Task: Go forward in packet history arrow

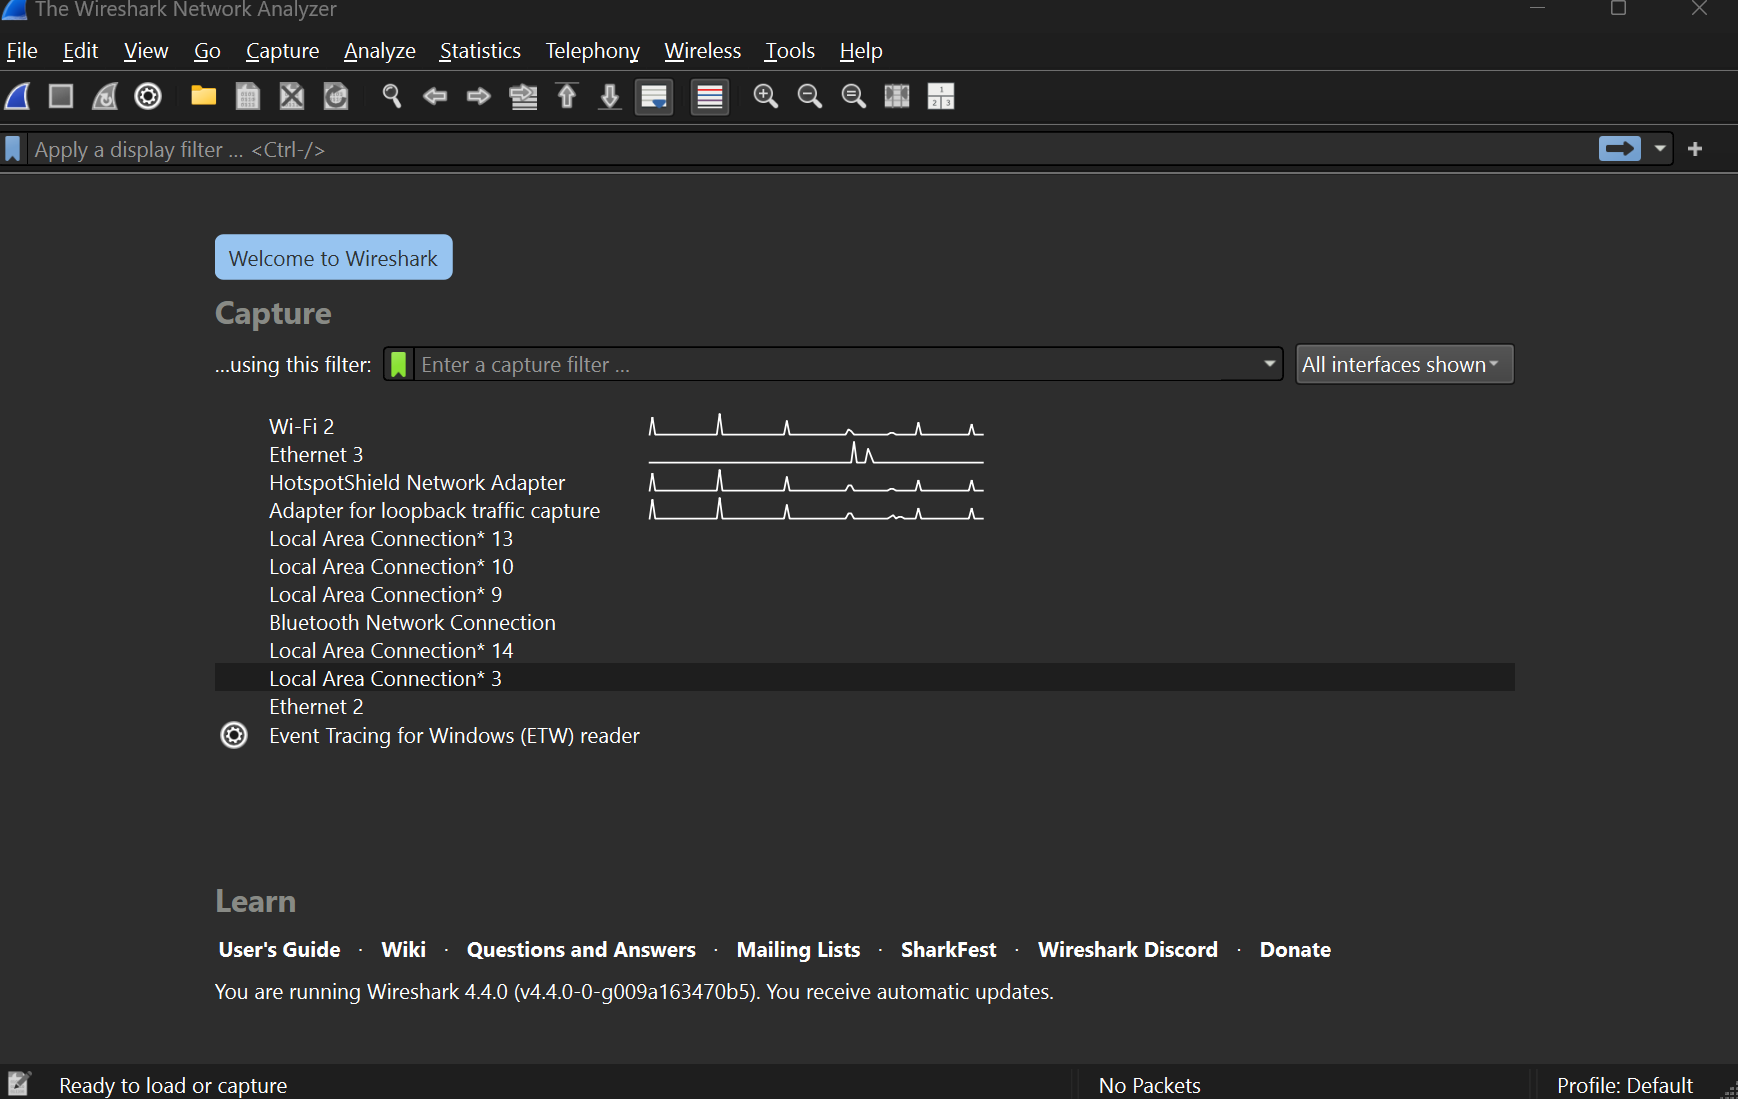Action: click(x=479, y=96)
